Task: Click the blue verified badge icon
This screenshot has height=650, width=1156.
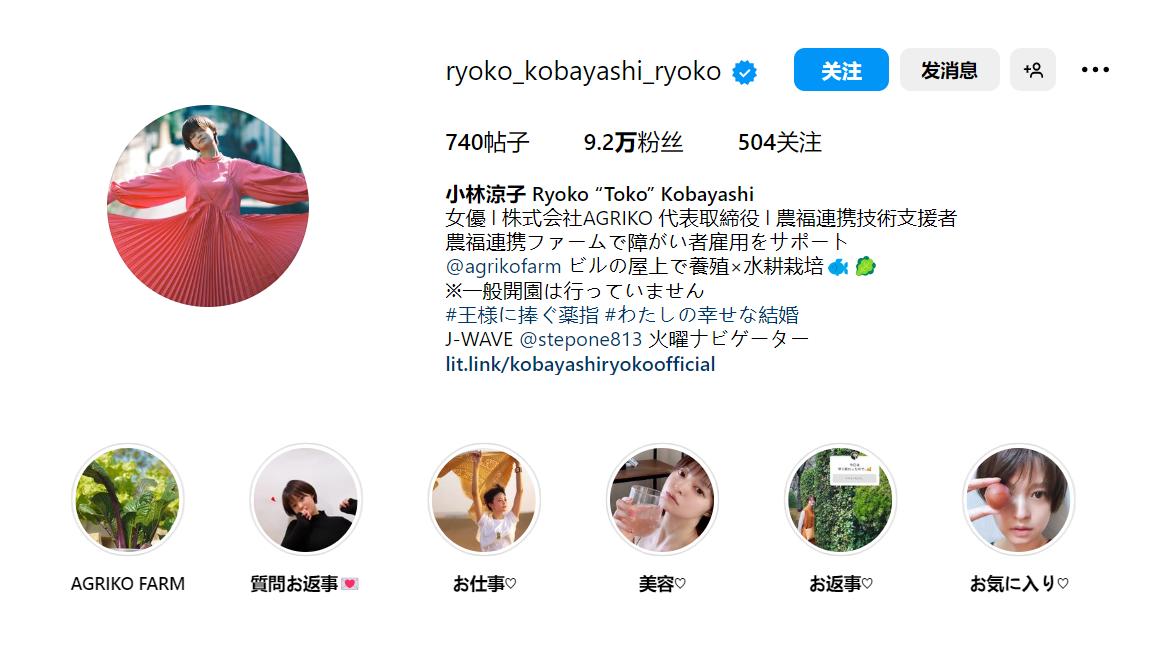Action: click(744, 72)
